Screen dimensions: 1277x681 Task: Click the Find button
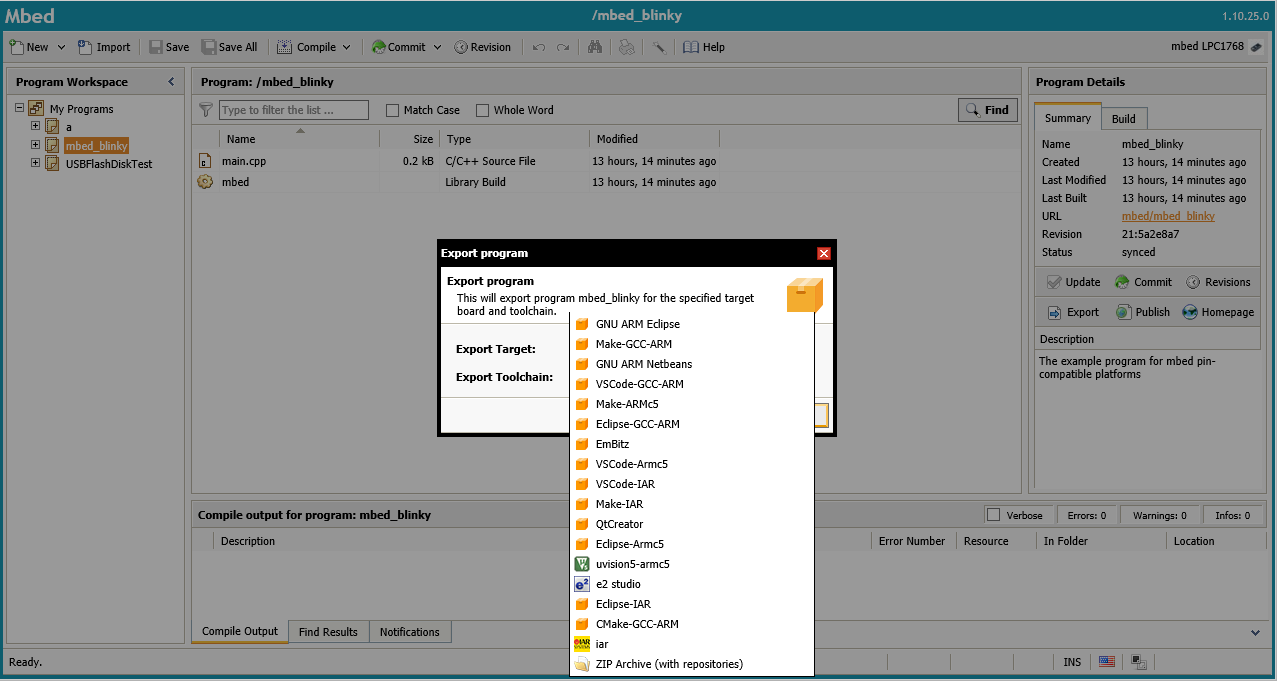pyautogui.click(x=987, y=110)
